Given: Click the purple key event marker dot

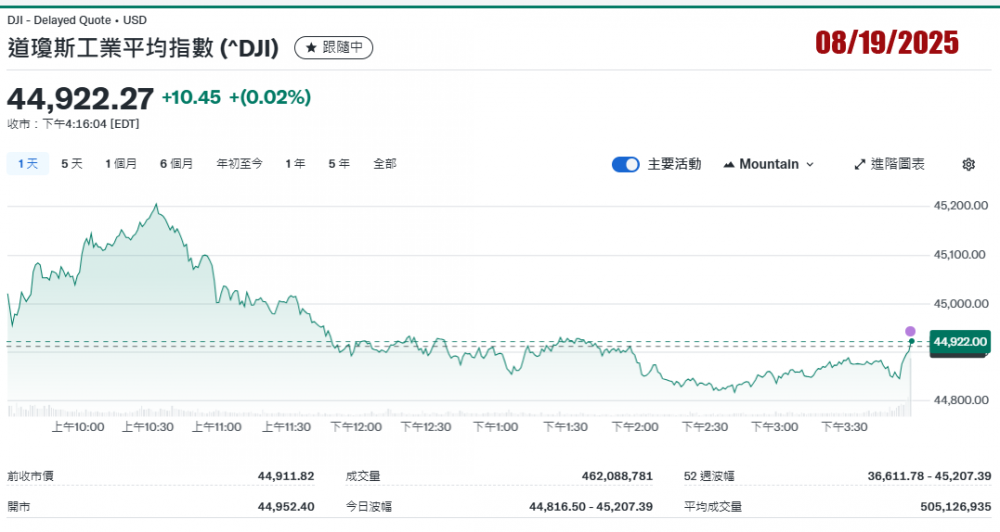Looking at the screenshot, I should pyautogui.click(x=910, y=331).
